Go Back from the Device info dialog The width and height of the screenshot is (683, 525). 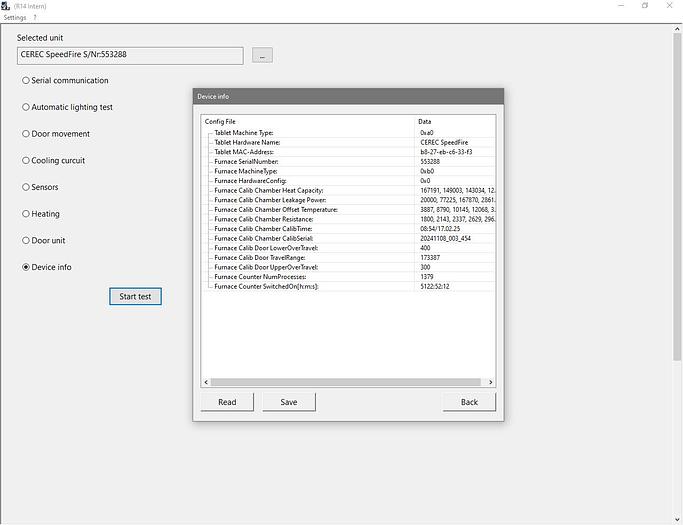469,402
